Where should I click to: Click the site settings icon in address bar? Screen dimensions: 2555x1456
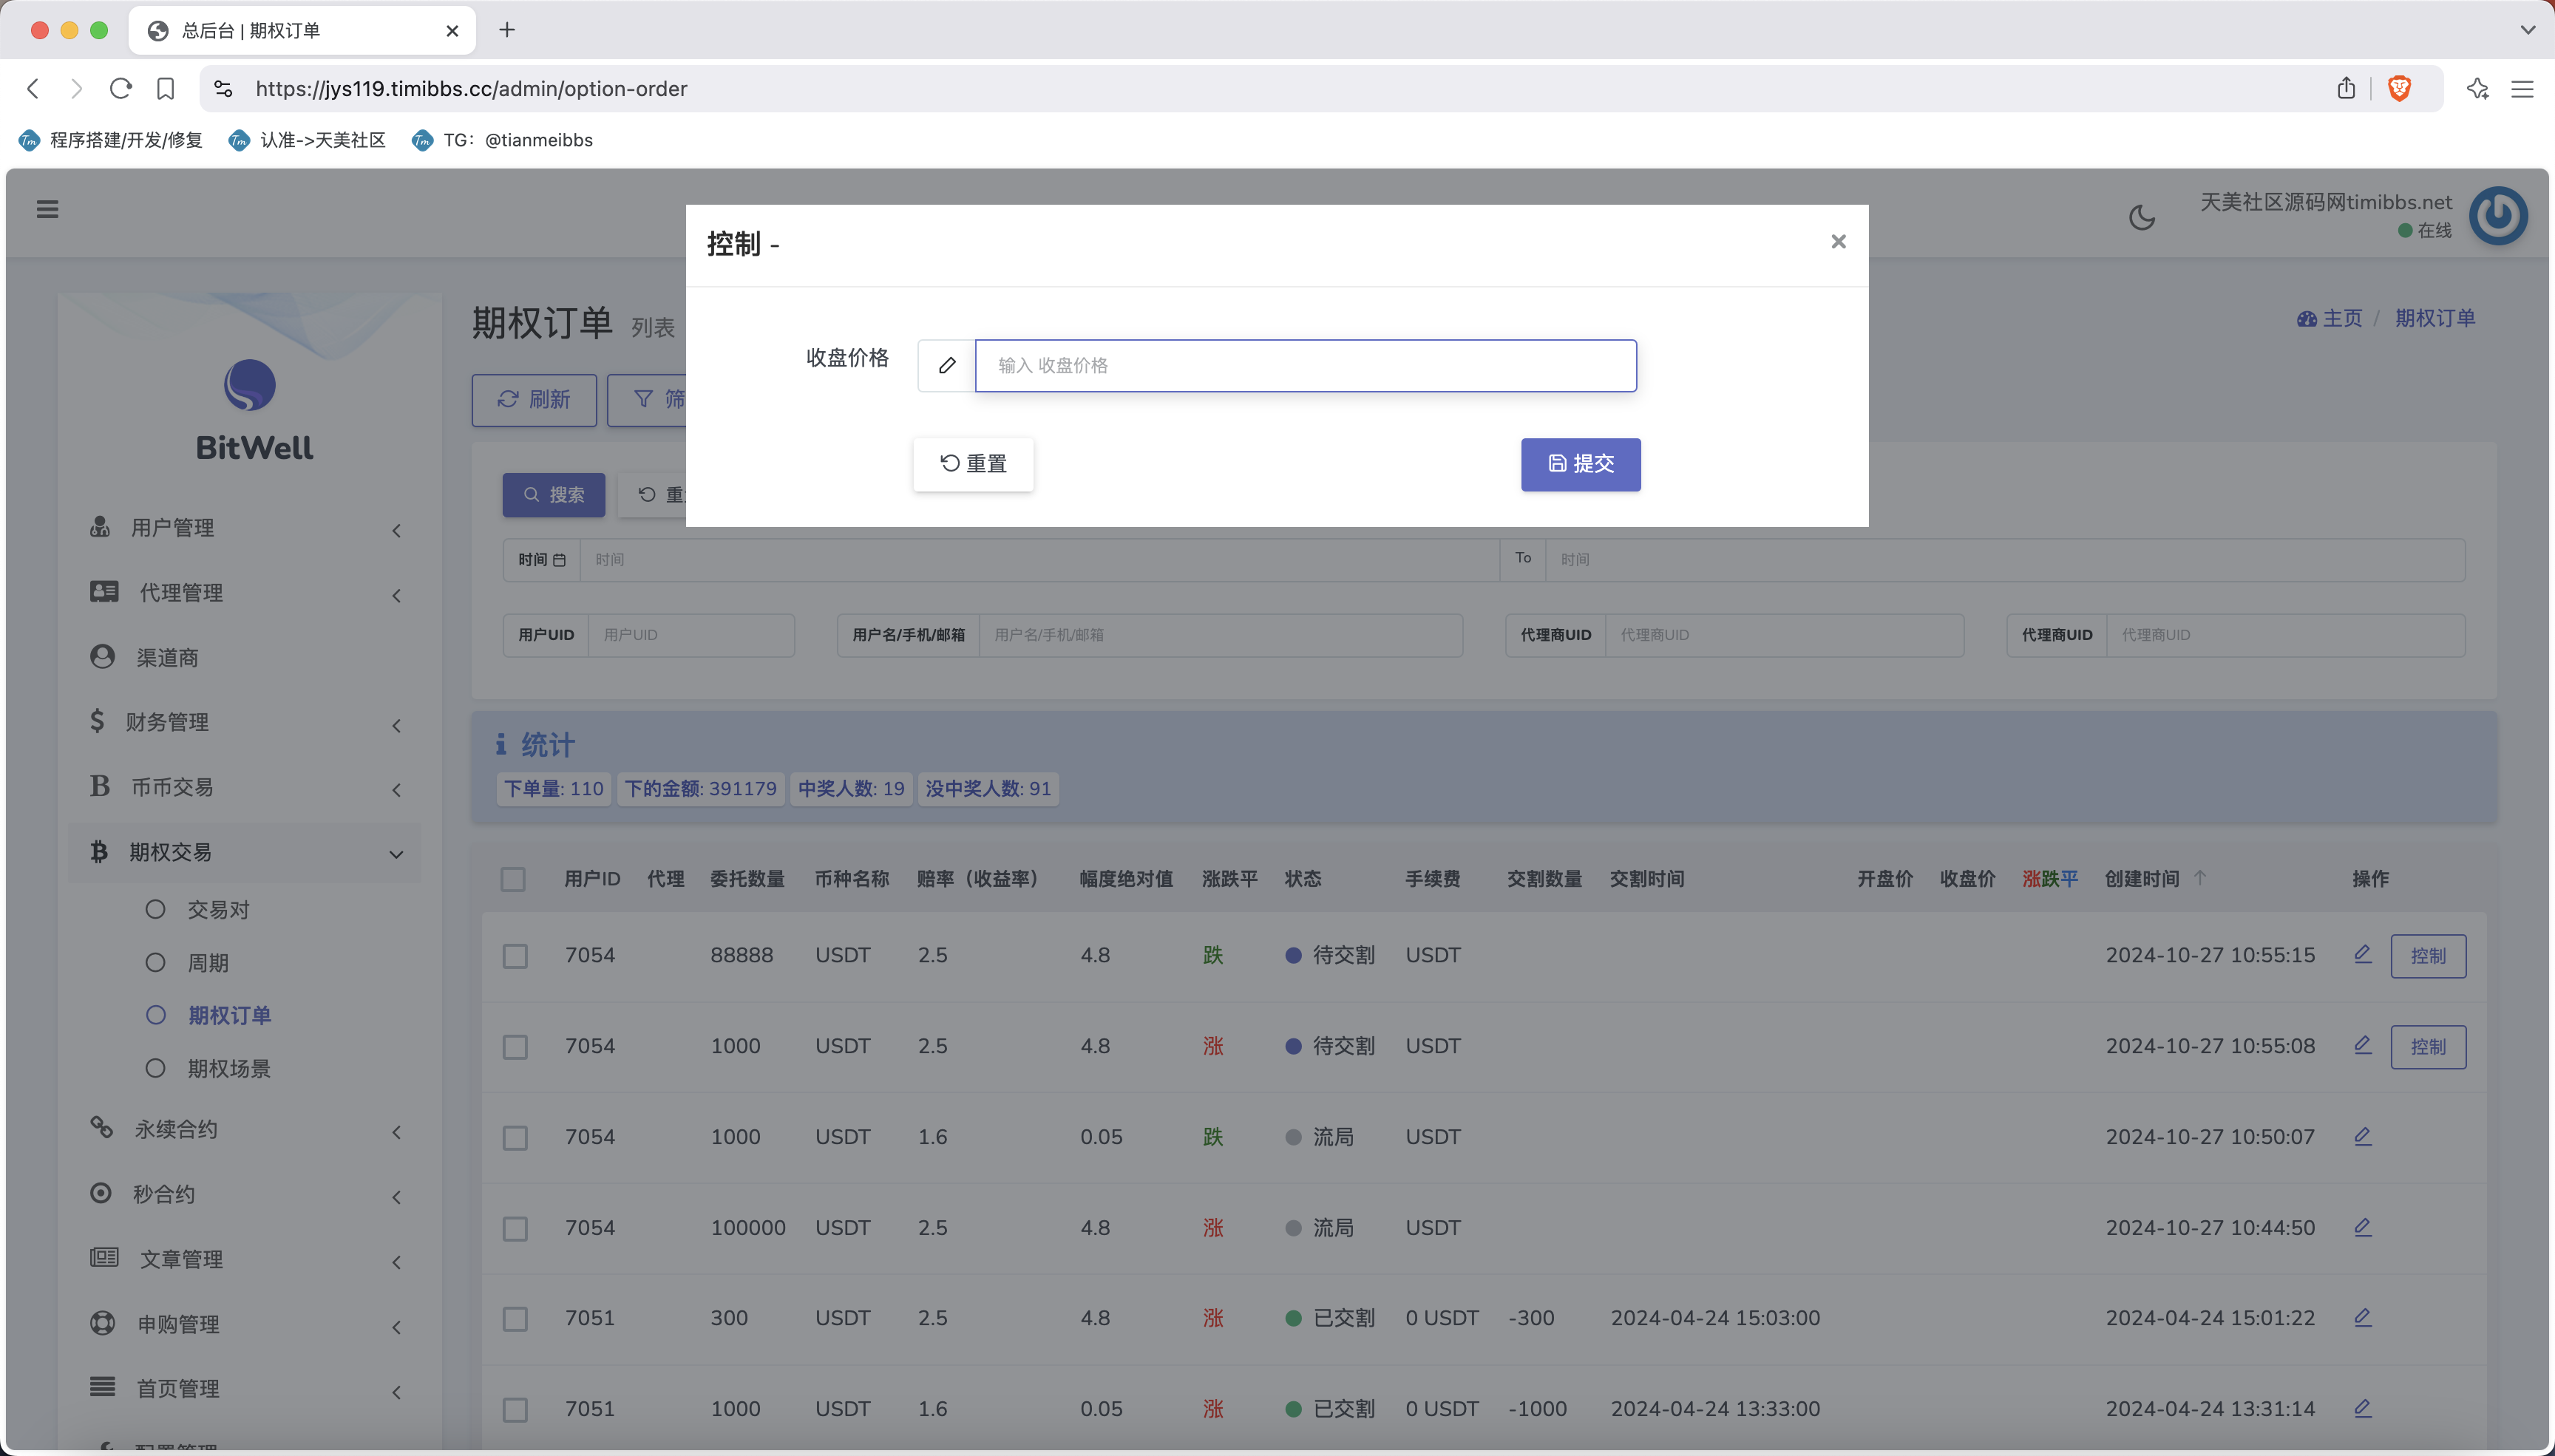224,89
